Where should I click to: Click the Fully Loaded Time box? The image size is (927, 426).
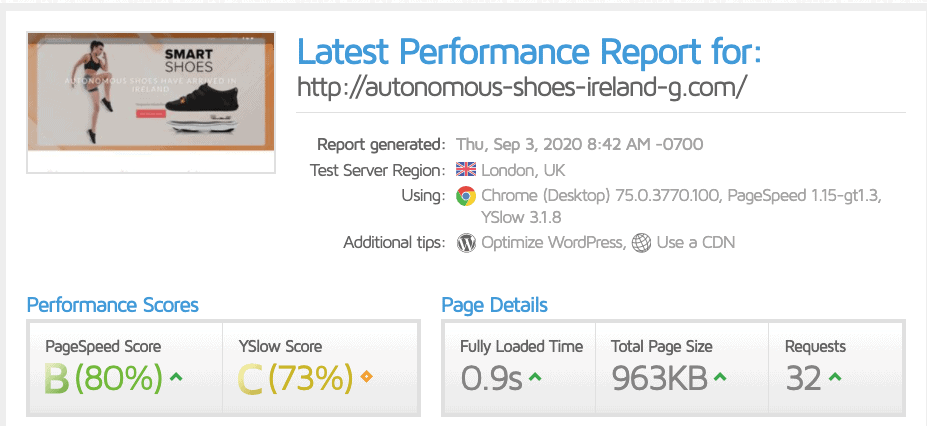pos(519,368)
